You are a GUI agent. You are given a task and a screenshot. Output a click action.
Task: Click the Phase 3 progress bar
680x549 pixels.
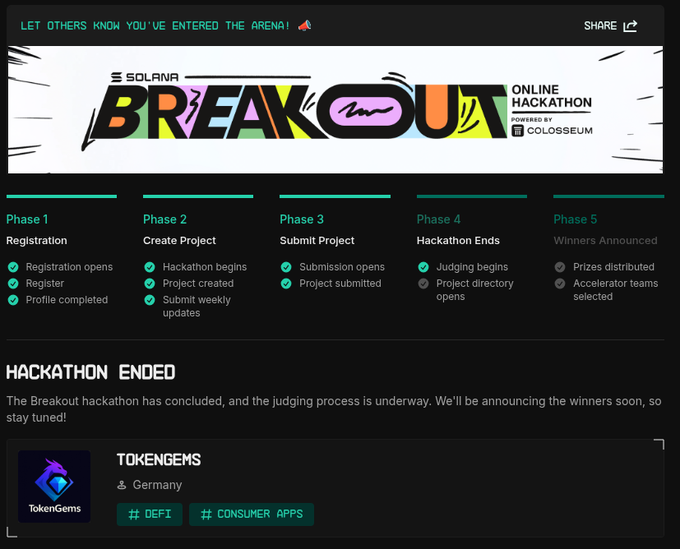click(x=335, y=196)
